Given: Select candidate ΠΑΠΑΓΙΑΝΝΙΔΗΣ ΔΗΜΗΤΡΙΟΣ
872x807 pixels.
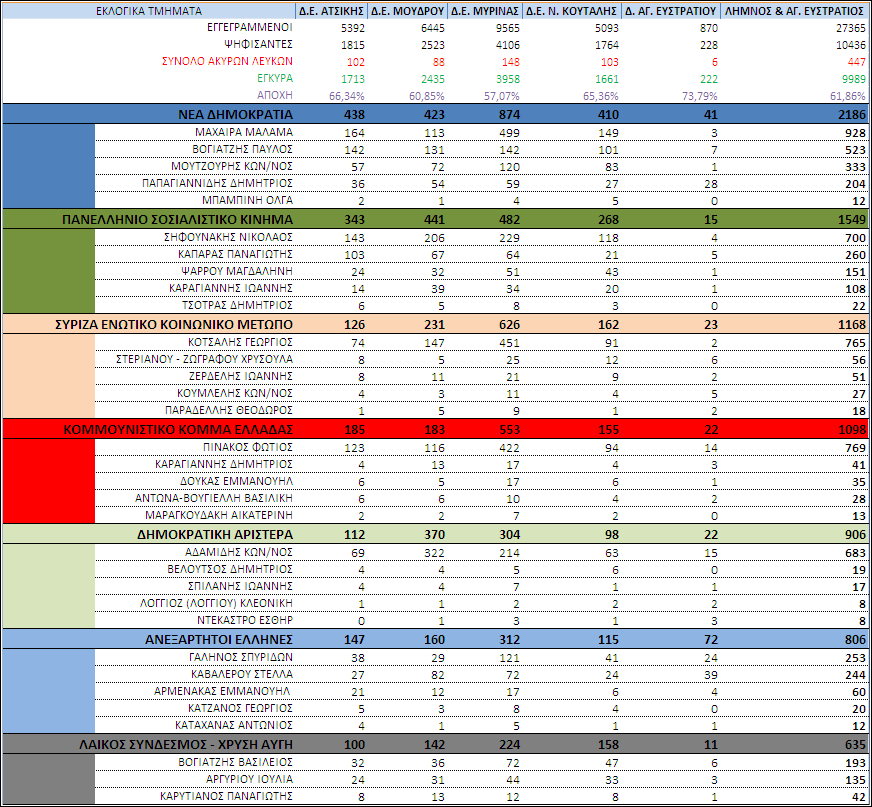Looking at the screenshot, I should tap(217, 183).
